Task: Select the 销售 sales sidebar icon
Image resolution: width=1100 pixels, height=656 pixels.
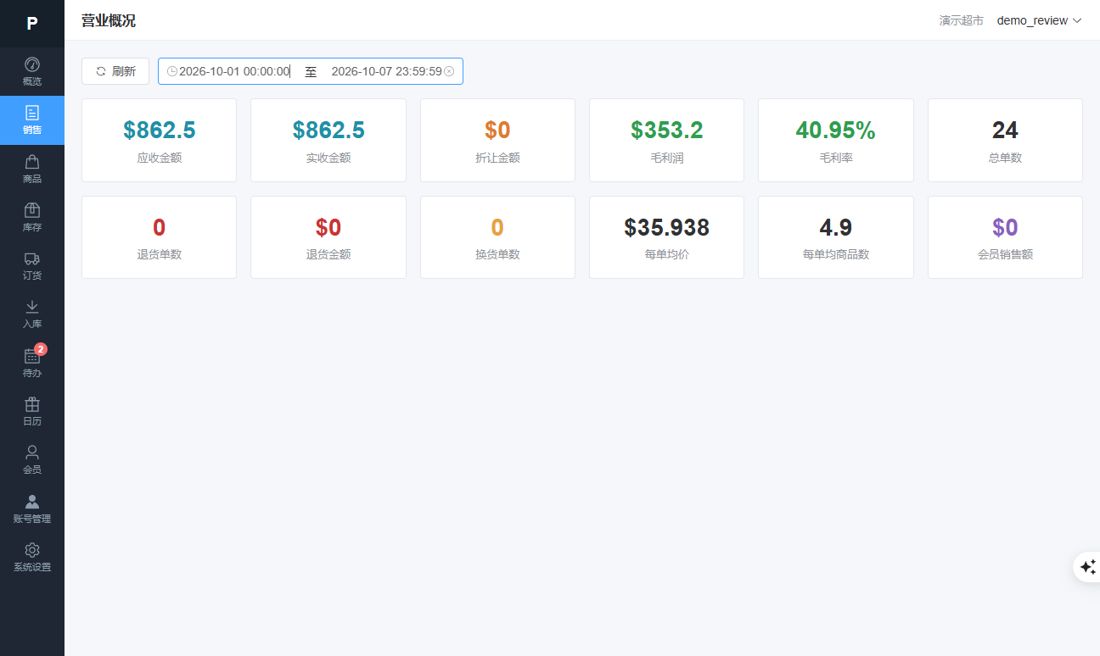Action: (32, 120)
